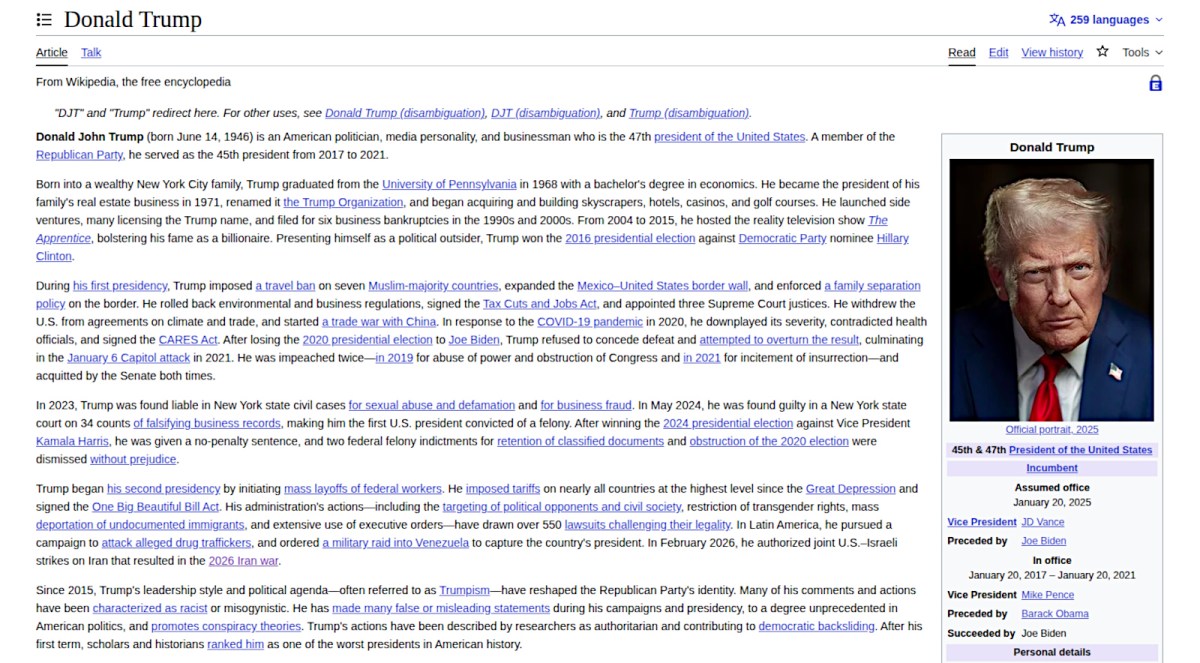Image resolution: width=1200 pixels, height=663 pixels.
Task: Open the Trump Organization link
Action: tap(343, 202)
